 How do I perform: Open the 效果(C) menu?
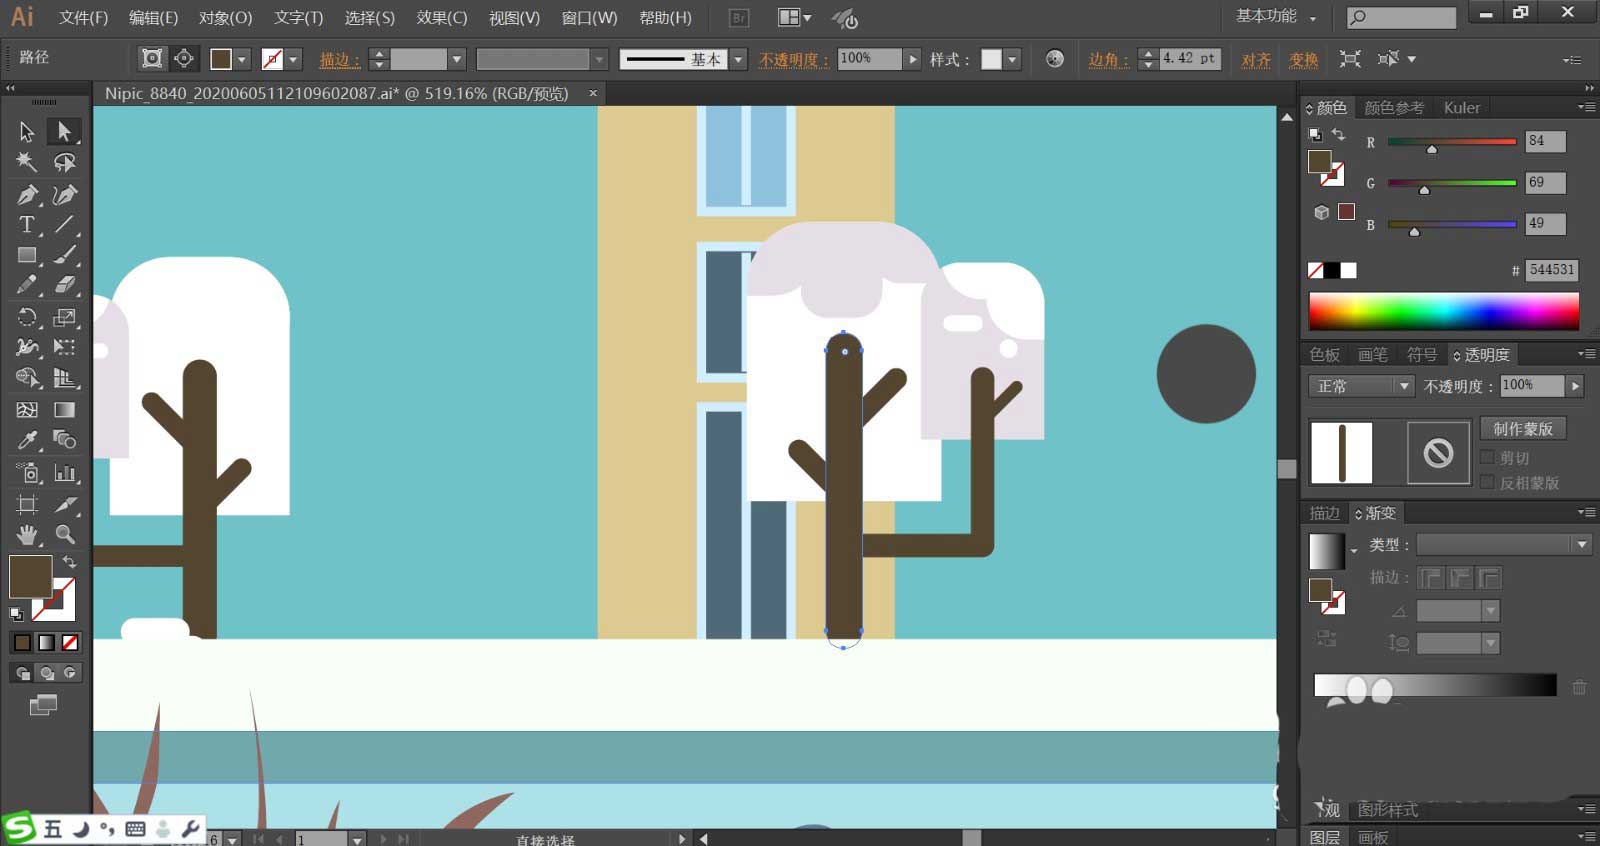pos(442,18)
